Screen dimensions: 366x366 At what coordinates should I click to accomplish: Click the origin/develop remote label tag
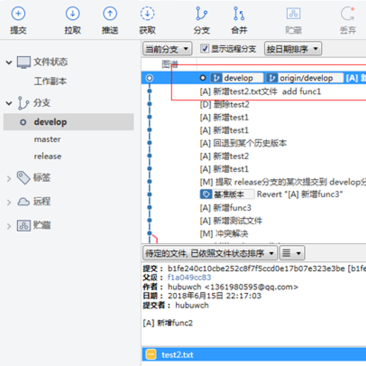[x=305, y=78]
